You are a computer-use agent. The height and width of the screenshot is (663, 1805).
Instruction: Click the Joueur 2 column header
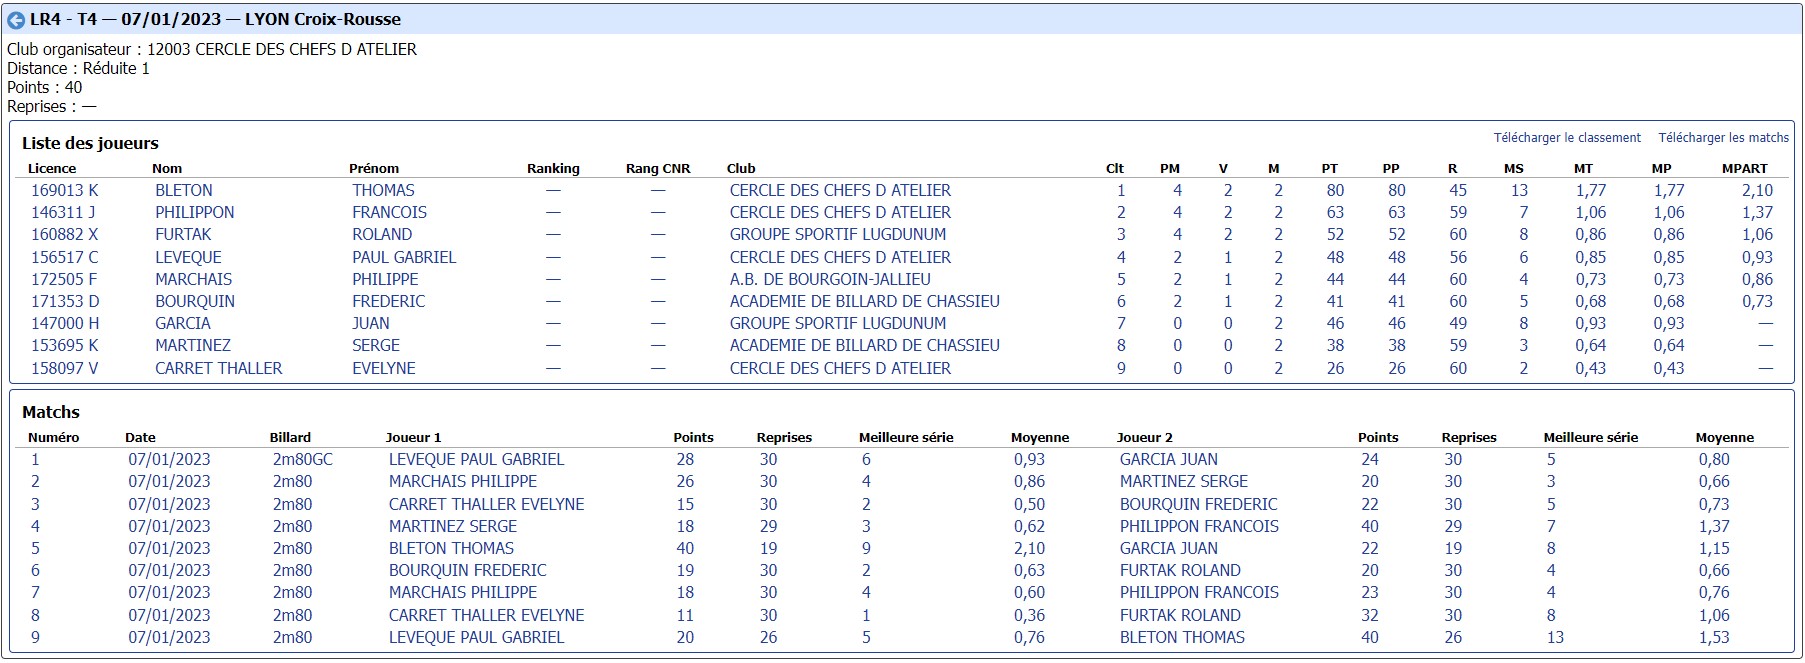(x=1145, y=437)
